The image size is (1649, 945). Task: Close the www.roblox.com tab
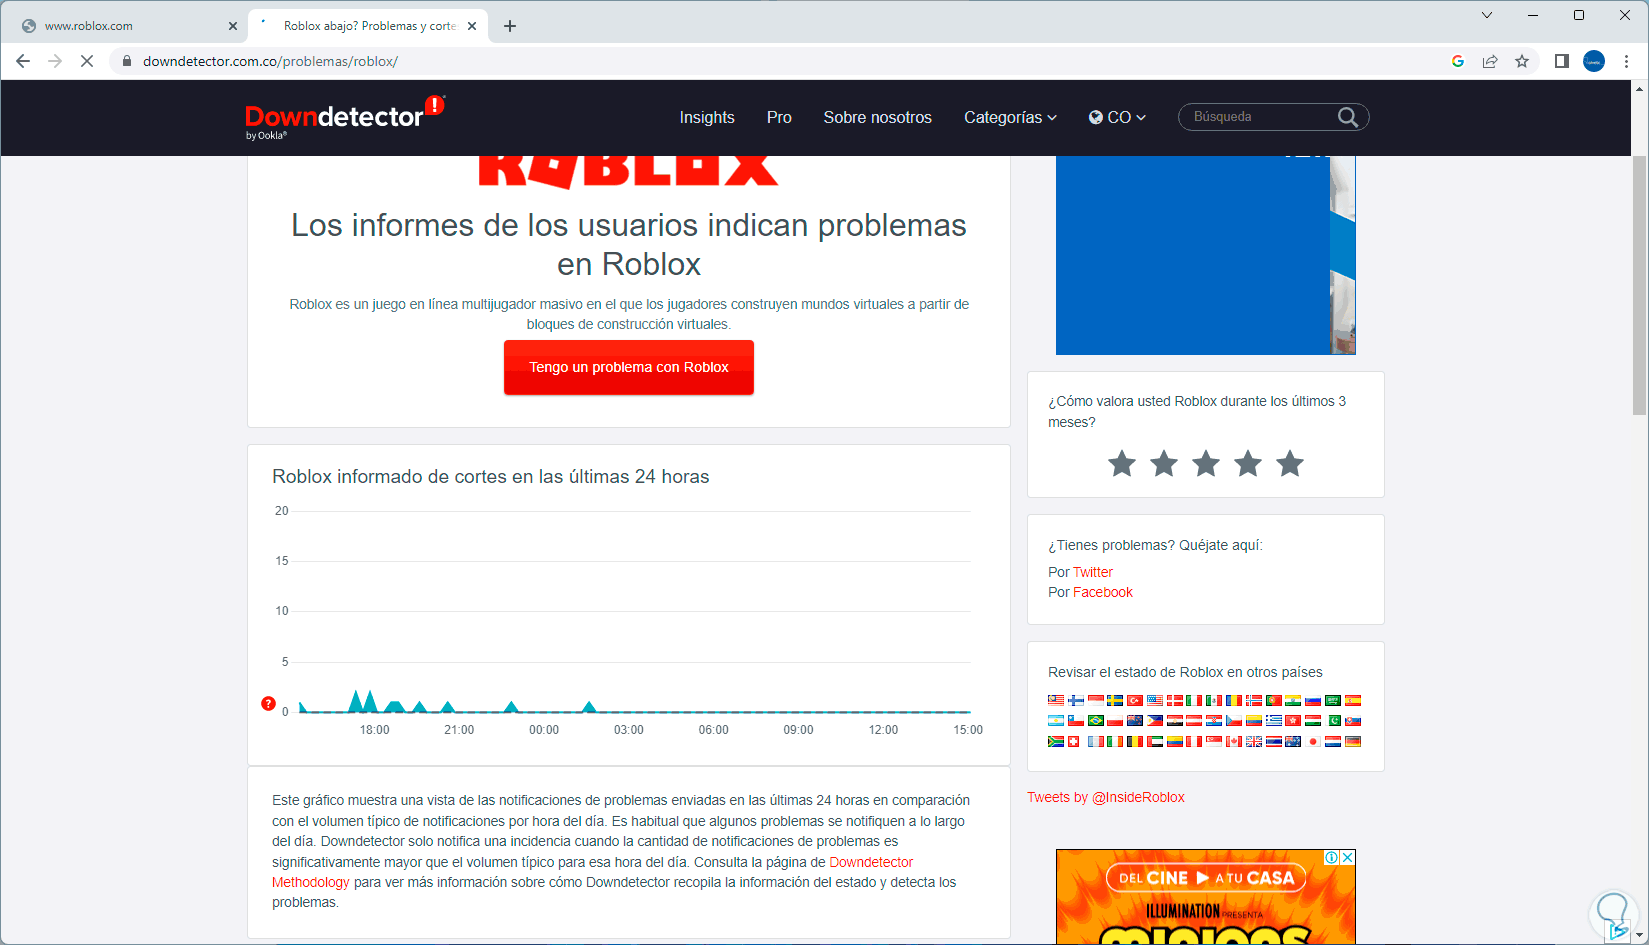click(233, 26)
